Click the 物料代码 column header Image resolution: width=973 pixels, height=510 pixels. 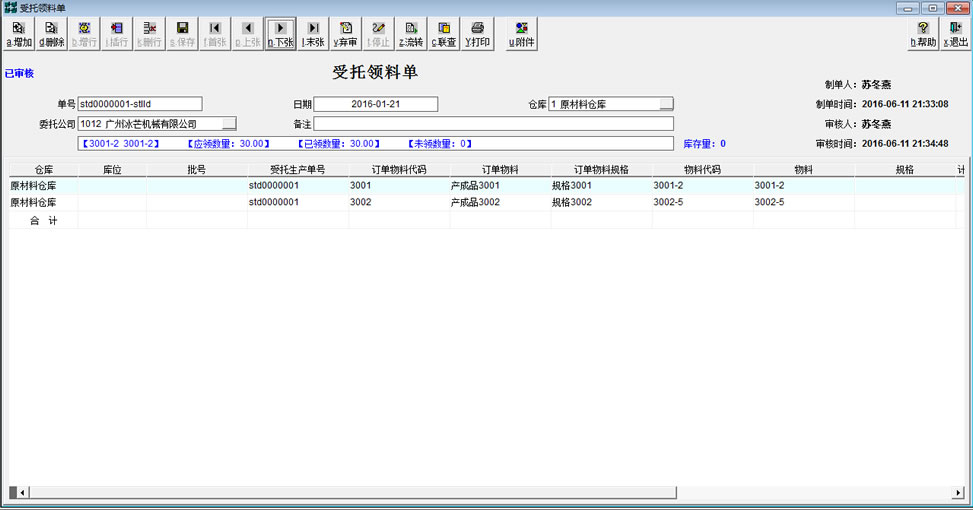(x=702, y=169)
